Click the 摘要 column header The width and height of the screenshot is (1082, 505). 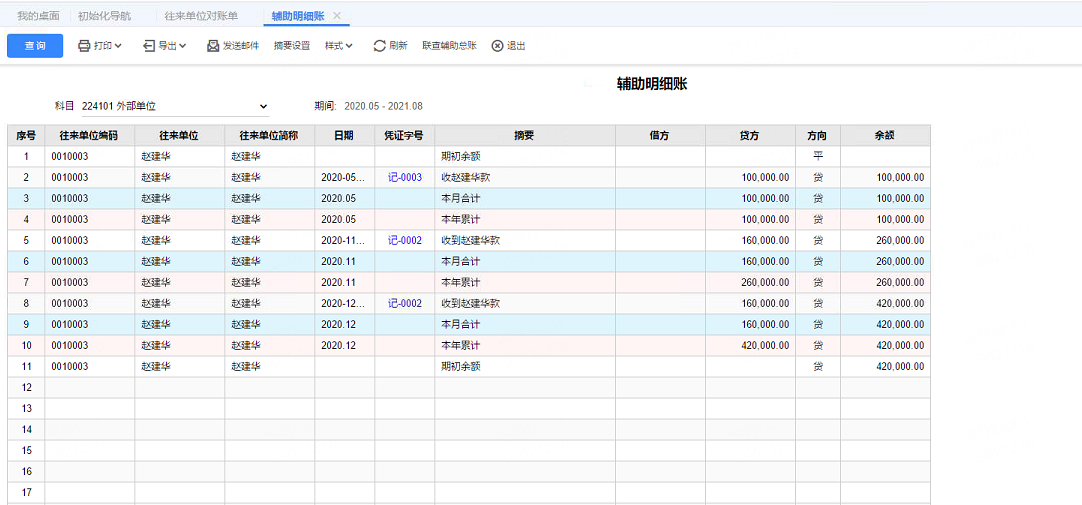point(524,136)
